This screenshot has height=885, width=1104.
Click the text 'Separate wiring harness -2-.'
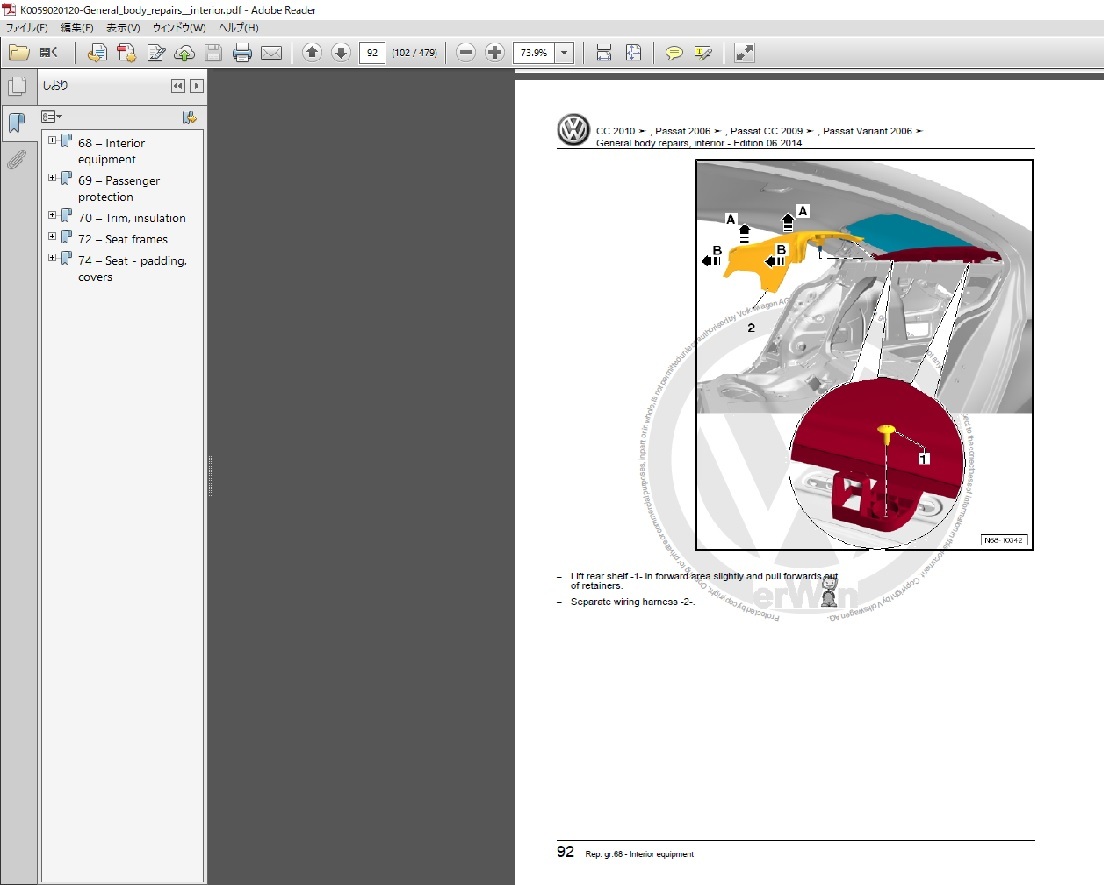(x=633, y=602)
